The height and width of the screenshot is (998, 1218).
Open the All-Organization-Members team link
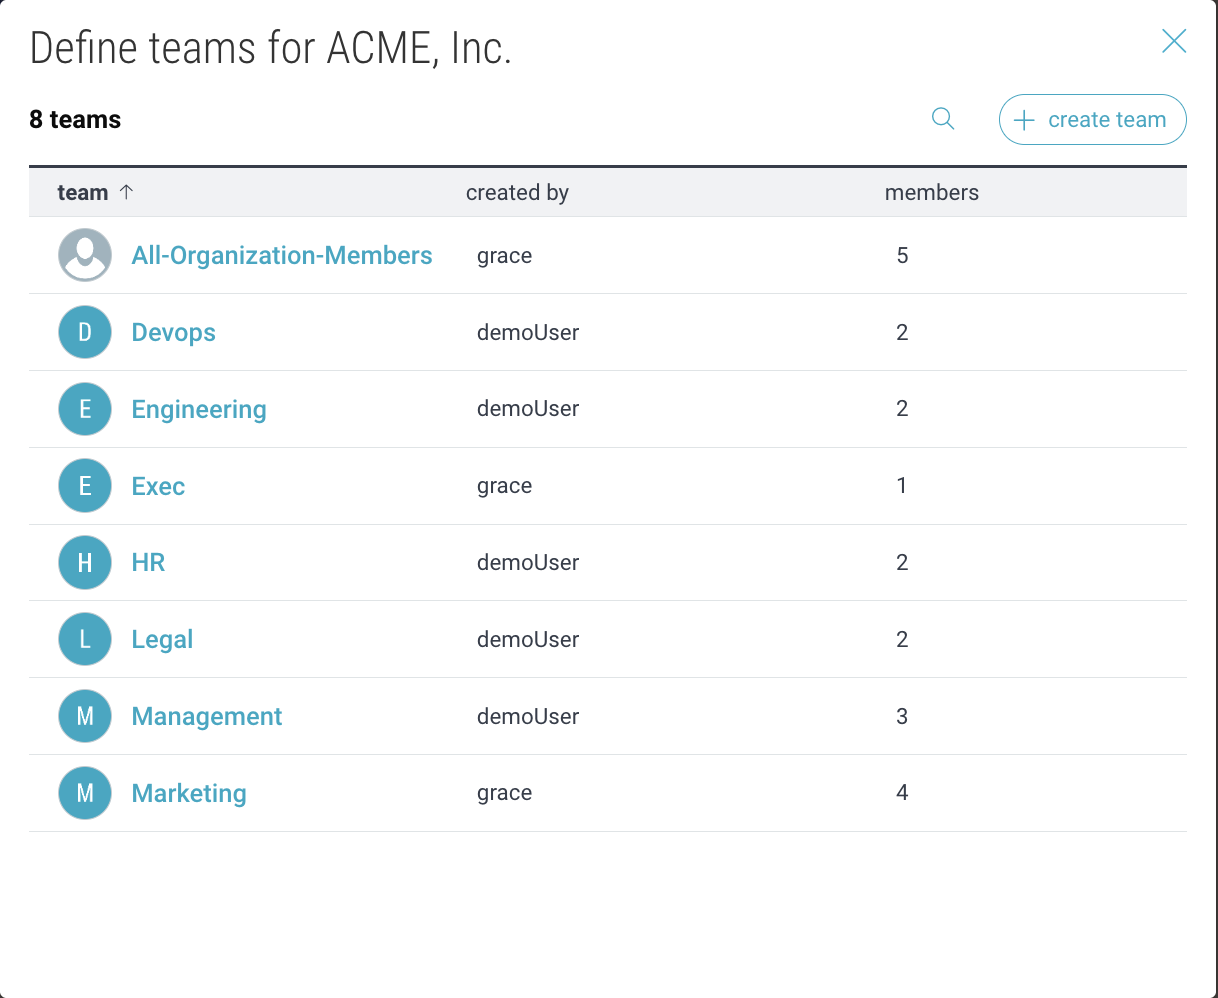pyautogui.click(x=282, y=256)
